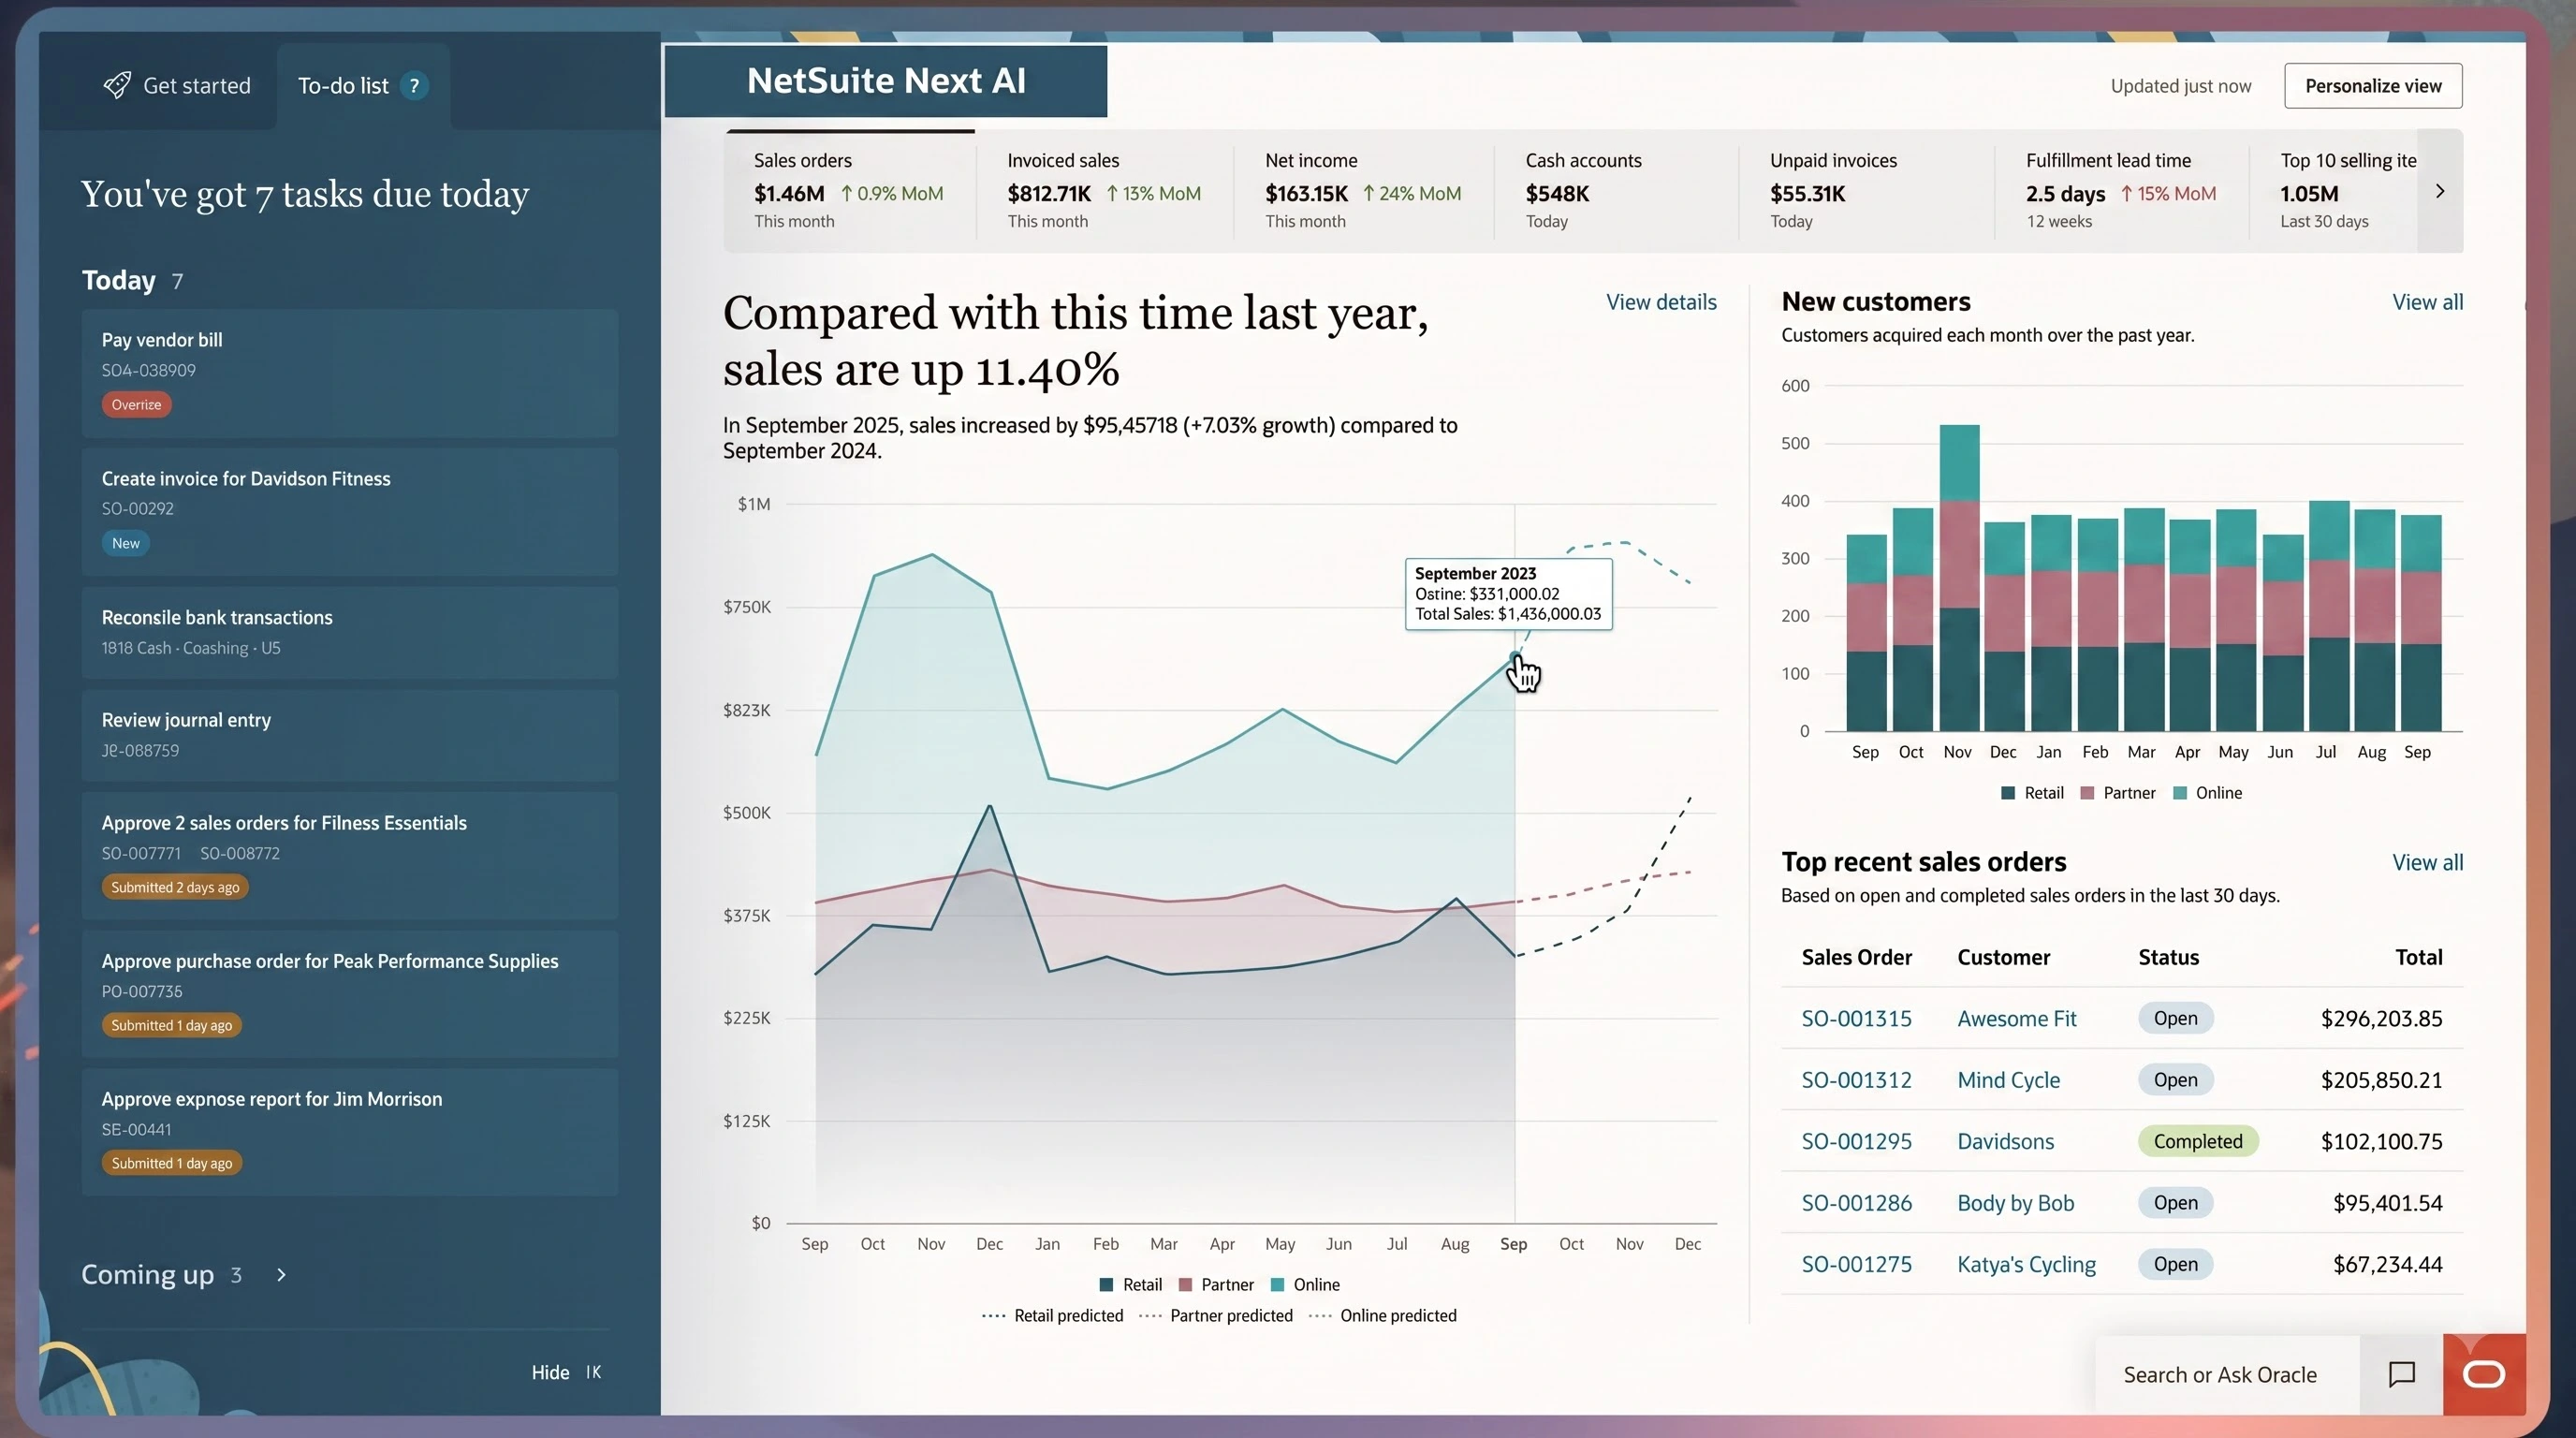Open Create invoice for Davidson Fitness task
The image size is (2576, 1438).
click(350, 511)
